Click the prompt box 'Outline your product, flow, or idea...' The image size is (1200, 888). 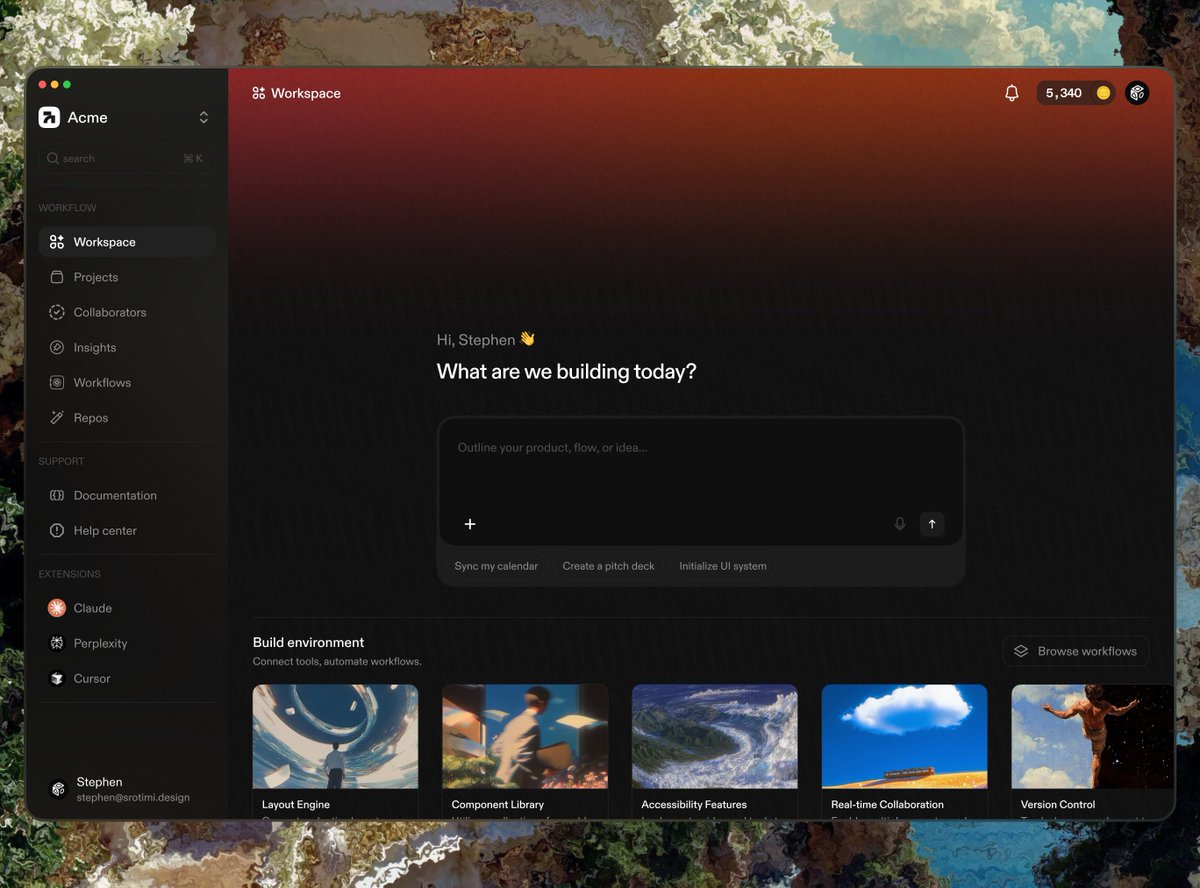(x=700, y=481)
